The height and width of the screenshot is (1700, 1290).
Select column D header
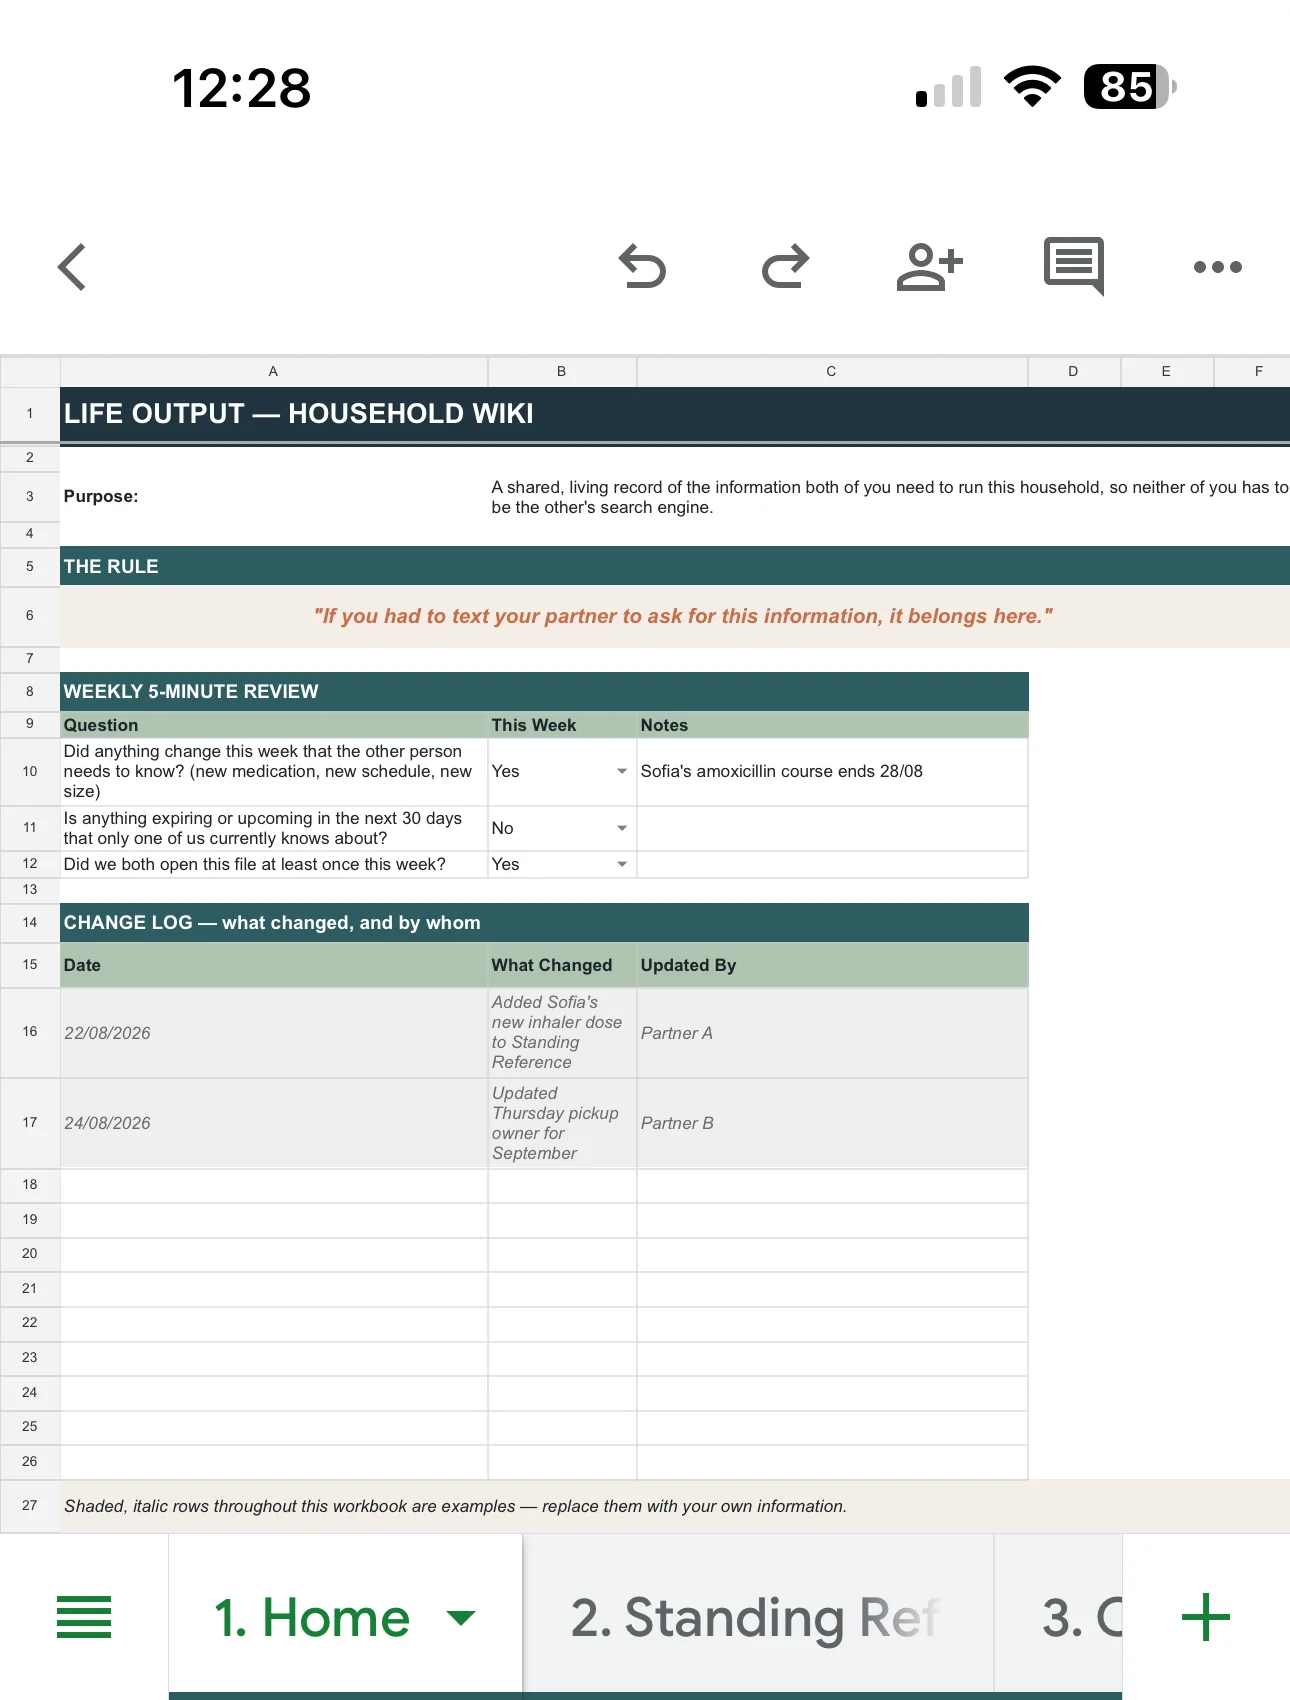pyautogui.click(x=1073, y=371)
